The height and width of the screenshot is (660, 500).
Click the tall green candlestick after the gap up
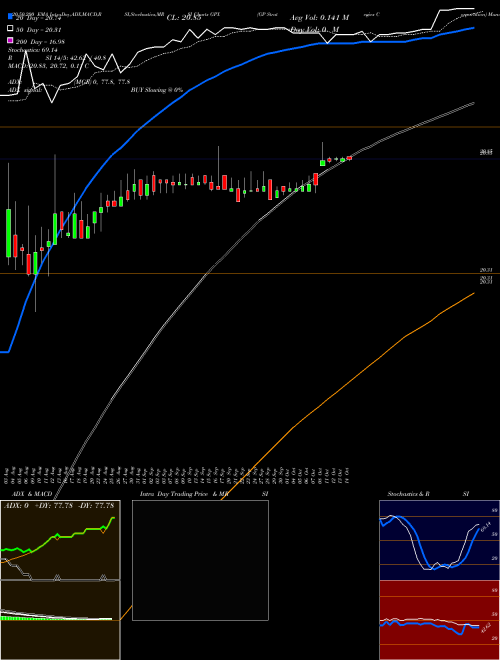(322, 163)
